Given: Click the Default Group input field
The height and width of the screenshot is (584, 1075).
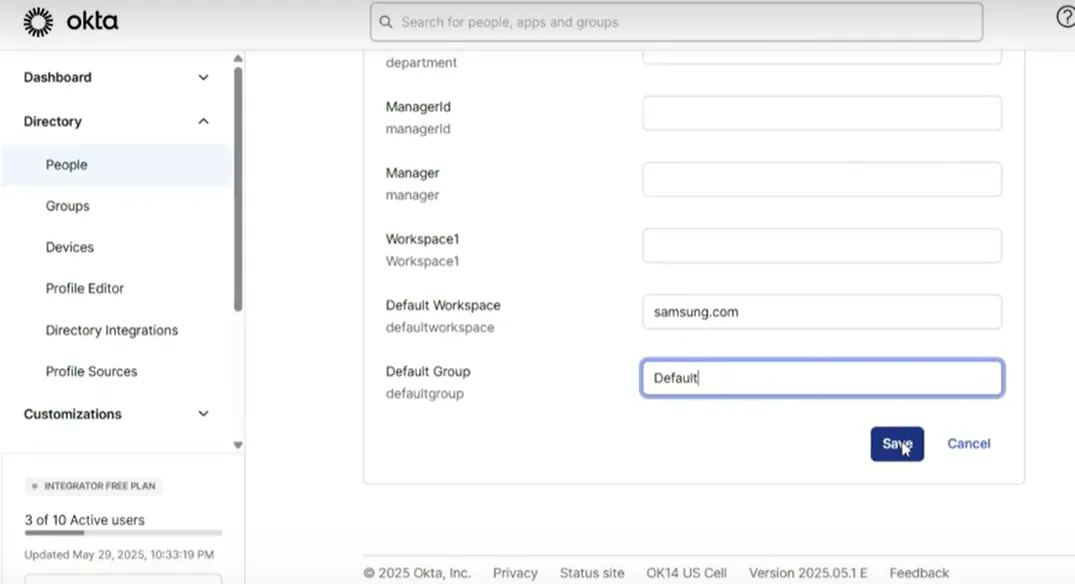Looking at the screenshot, I should 822,378.
